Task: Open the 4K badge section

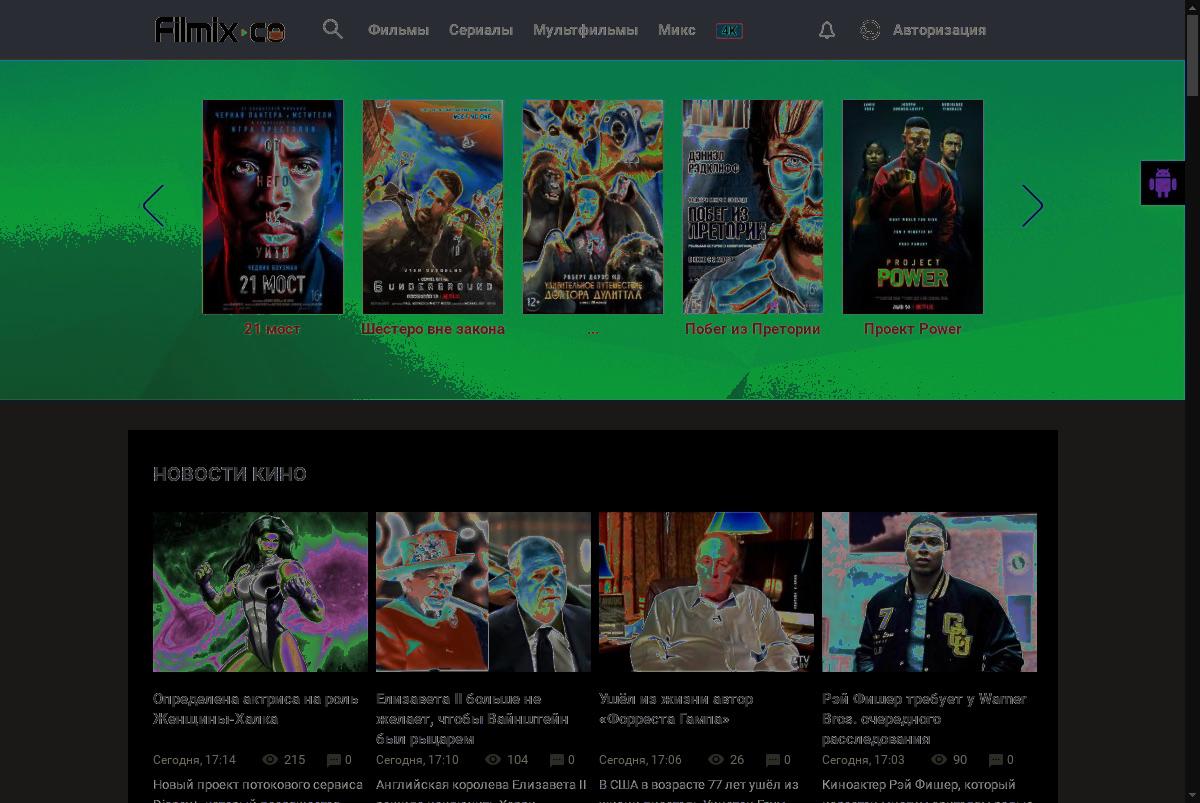Action: 729,30
